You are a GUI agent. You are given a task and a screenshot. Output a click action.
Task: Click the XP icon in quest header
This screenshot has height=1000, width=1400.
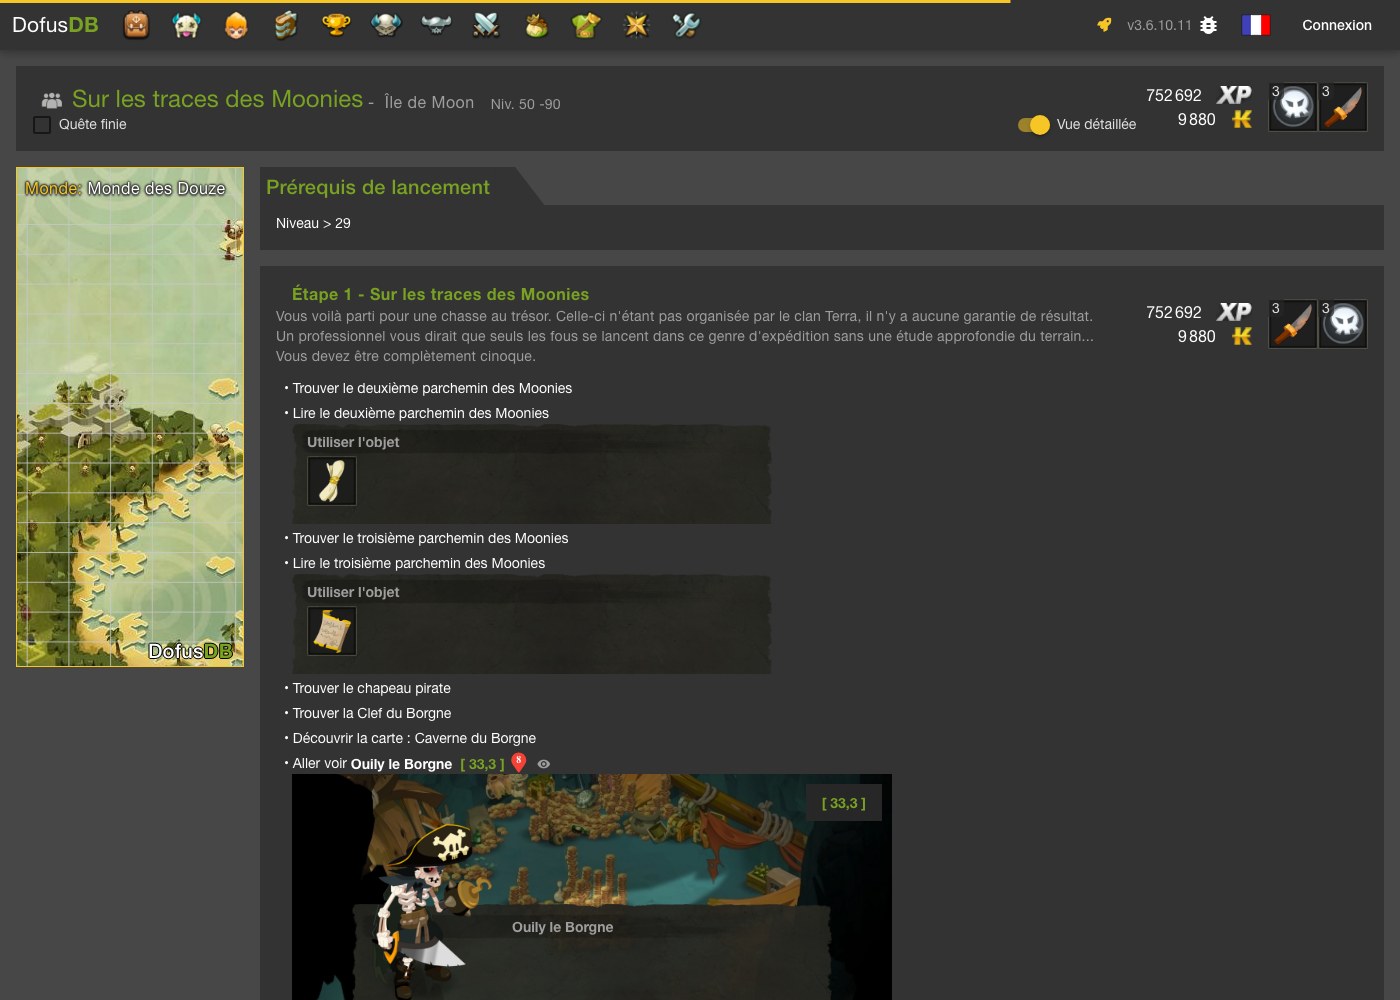click(1234, 95)
